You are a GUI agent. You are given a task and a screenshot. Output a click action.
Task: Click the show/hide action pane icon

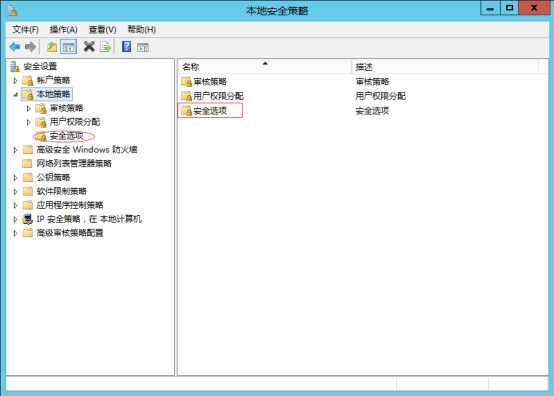[x=143, y=47]
